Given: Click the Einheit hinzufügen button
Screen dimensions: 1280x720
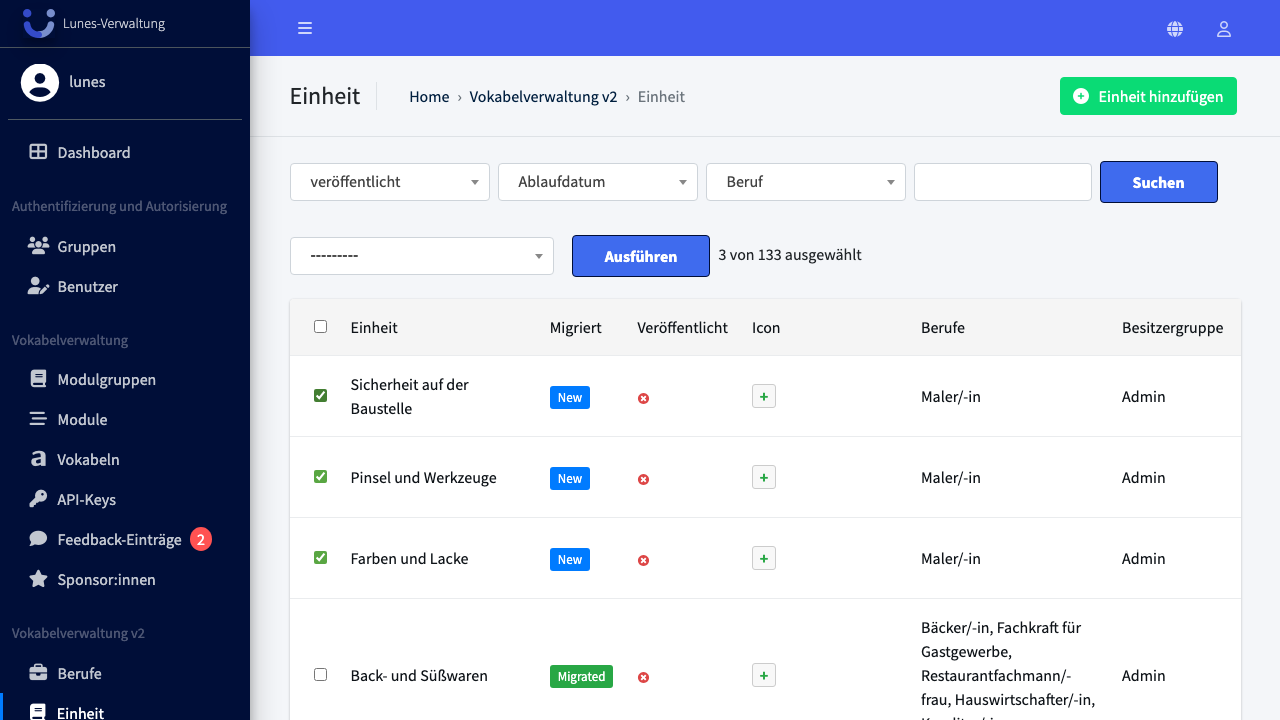Looking at the screenshot, I should tap(1148, 96).
